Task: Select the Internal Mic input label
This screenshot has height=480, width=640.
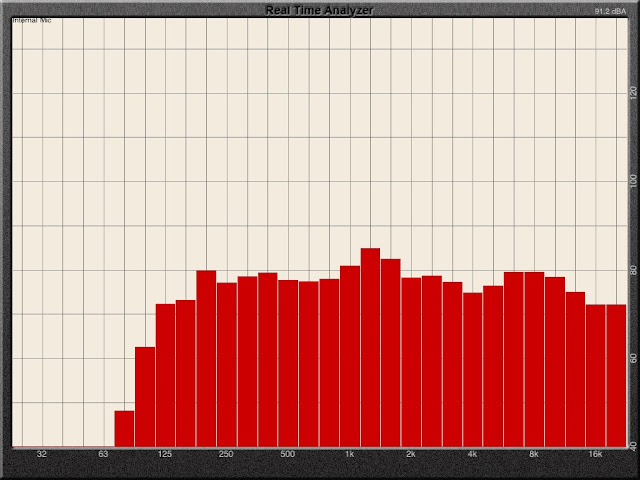Action: pyautogui.click(x=32, y=20)
